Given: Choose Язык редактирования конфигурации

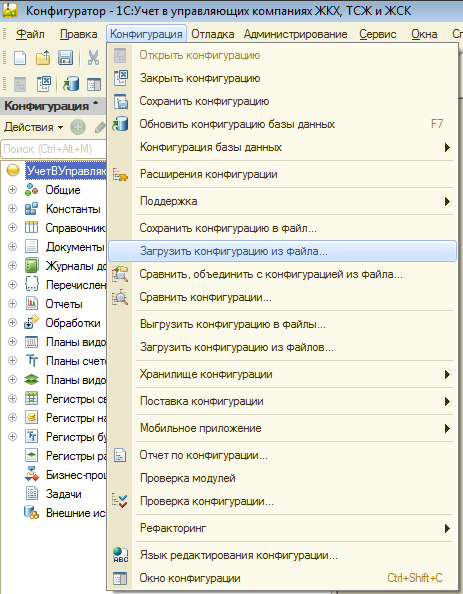Looking at the screenshot, I should pos(282,555).
